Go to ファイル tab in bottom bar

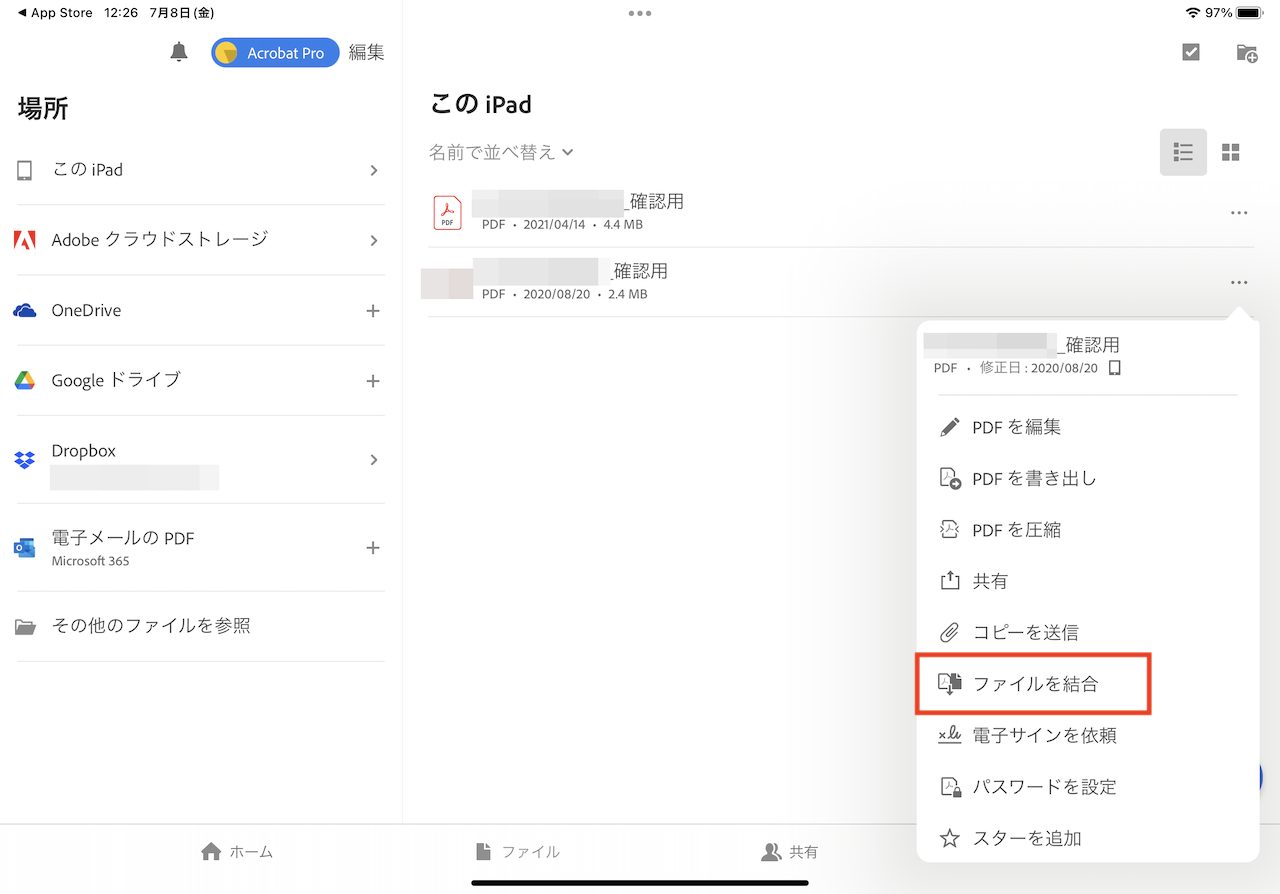[517, 852]
